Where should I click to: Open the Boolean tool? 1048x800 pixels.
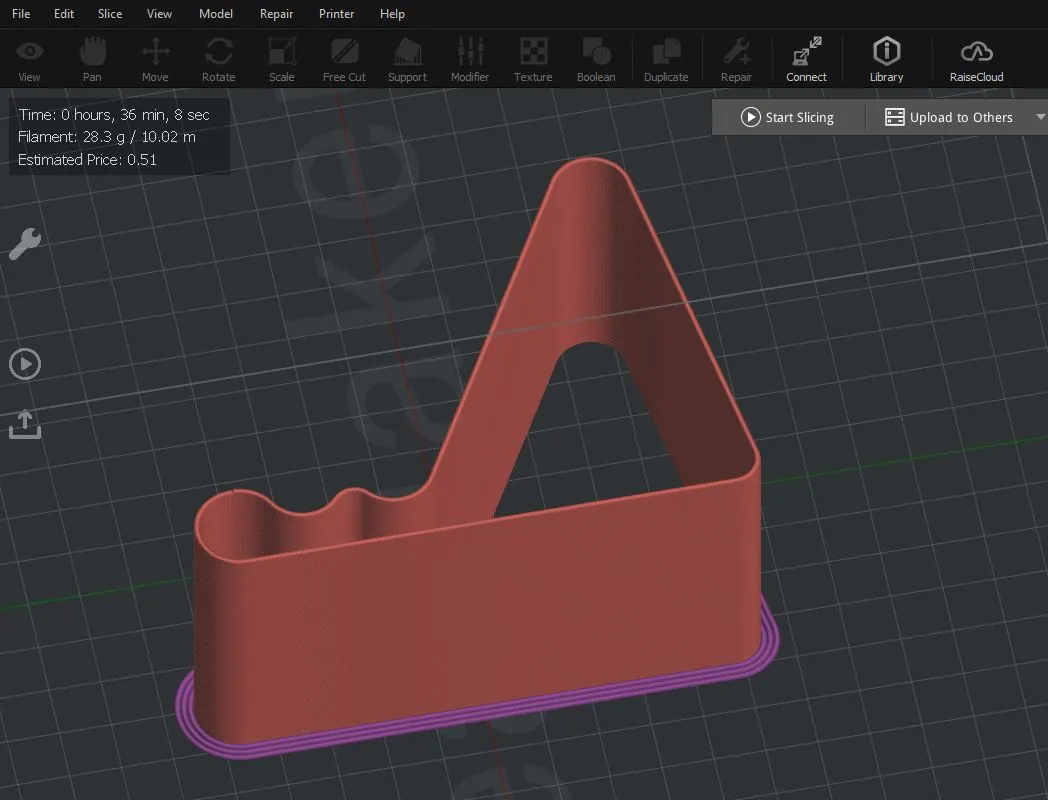pyautogui.click(x=596, y=59)
